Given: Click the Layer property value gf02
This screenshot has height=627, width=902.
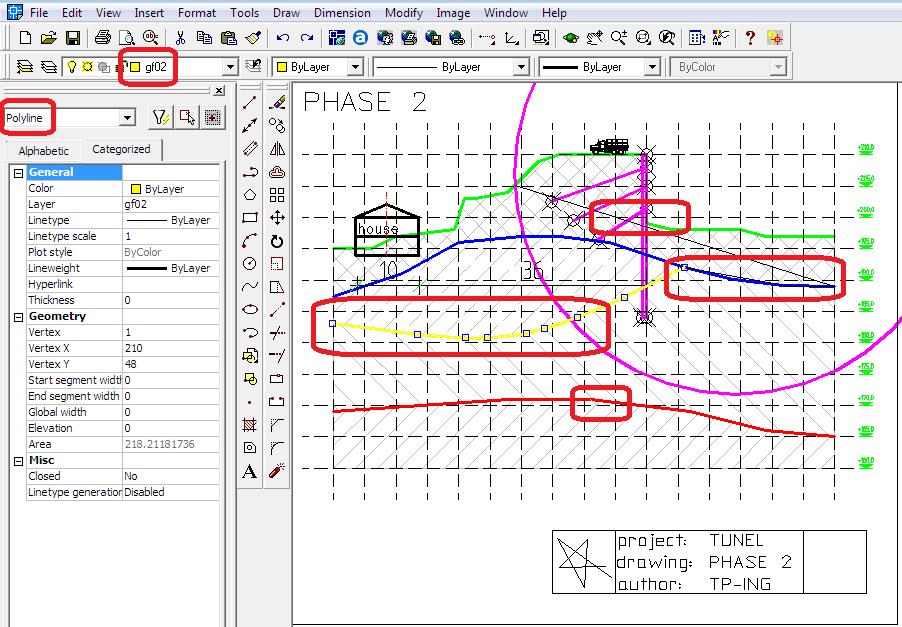Looking at the screenshot, I should 171,204.
